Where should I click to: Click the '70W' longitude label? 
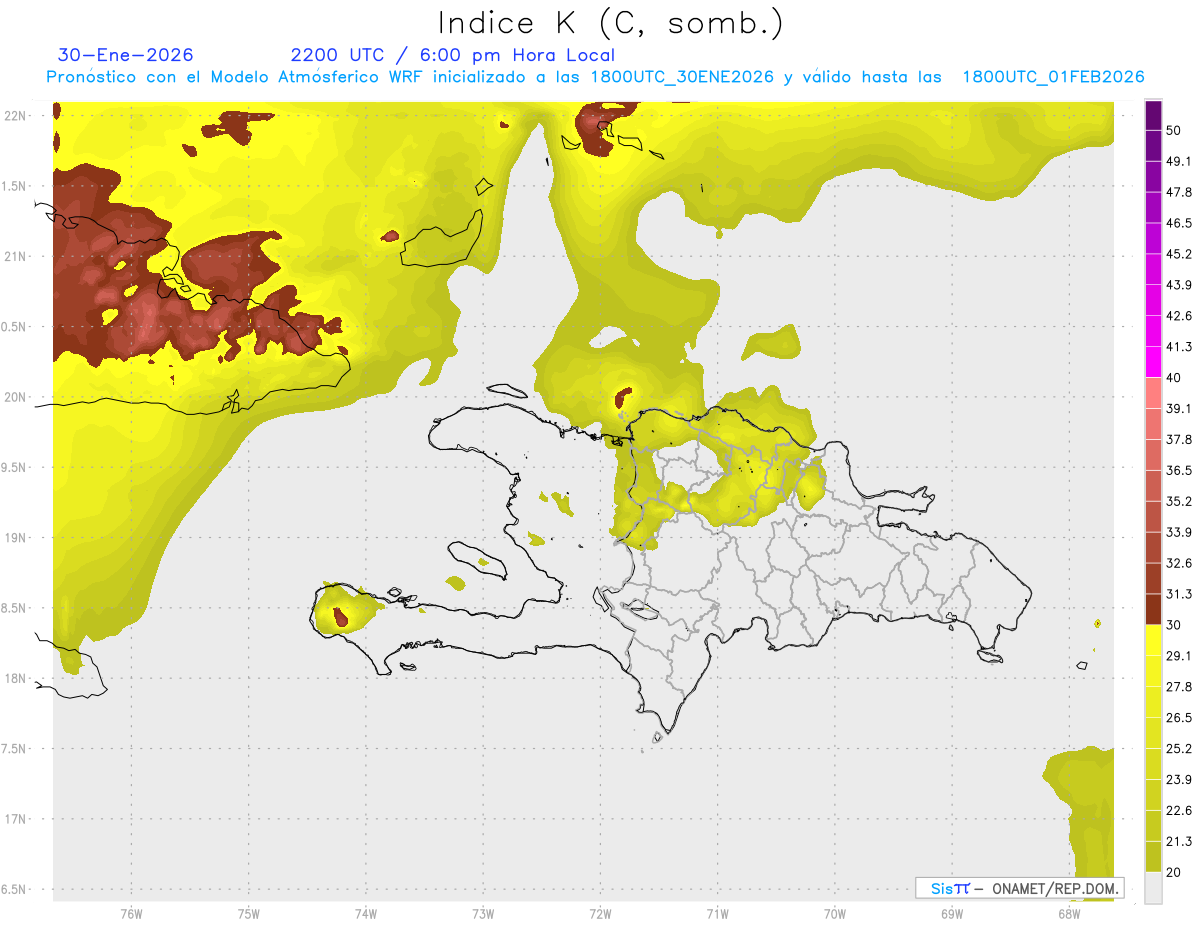tap(835, 913)
